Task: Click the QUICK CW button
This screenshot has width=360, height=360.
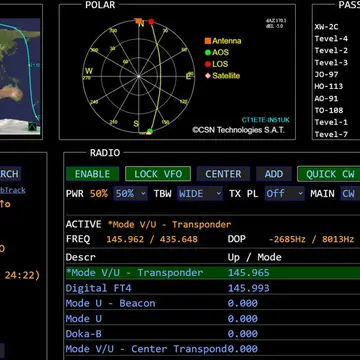Action: (329, 174)
